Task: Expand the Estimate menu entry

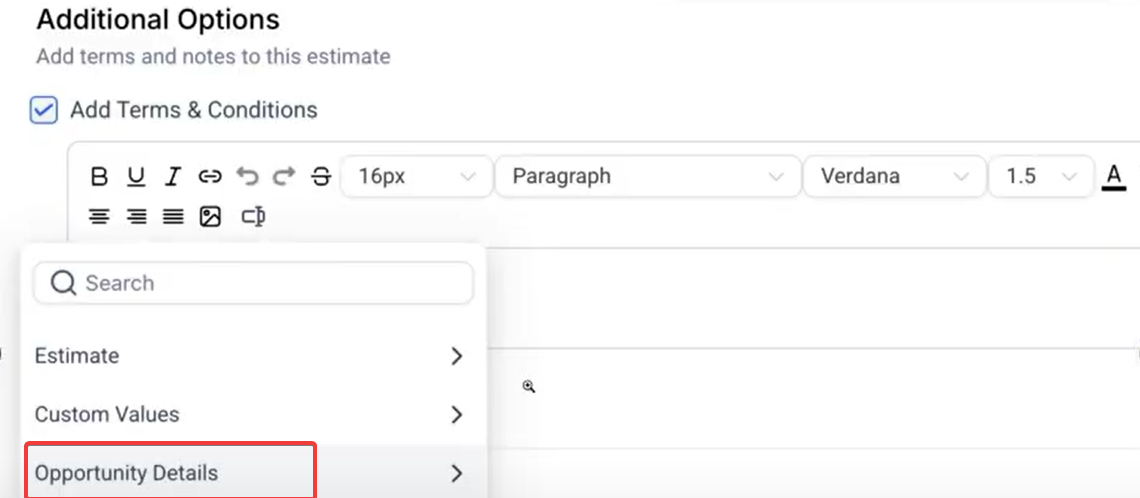Action: 250,356
